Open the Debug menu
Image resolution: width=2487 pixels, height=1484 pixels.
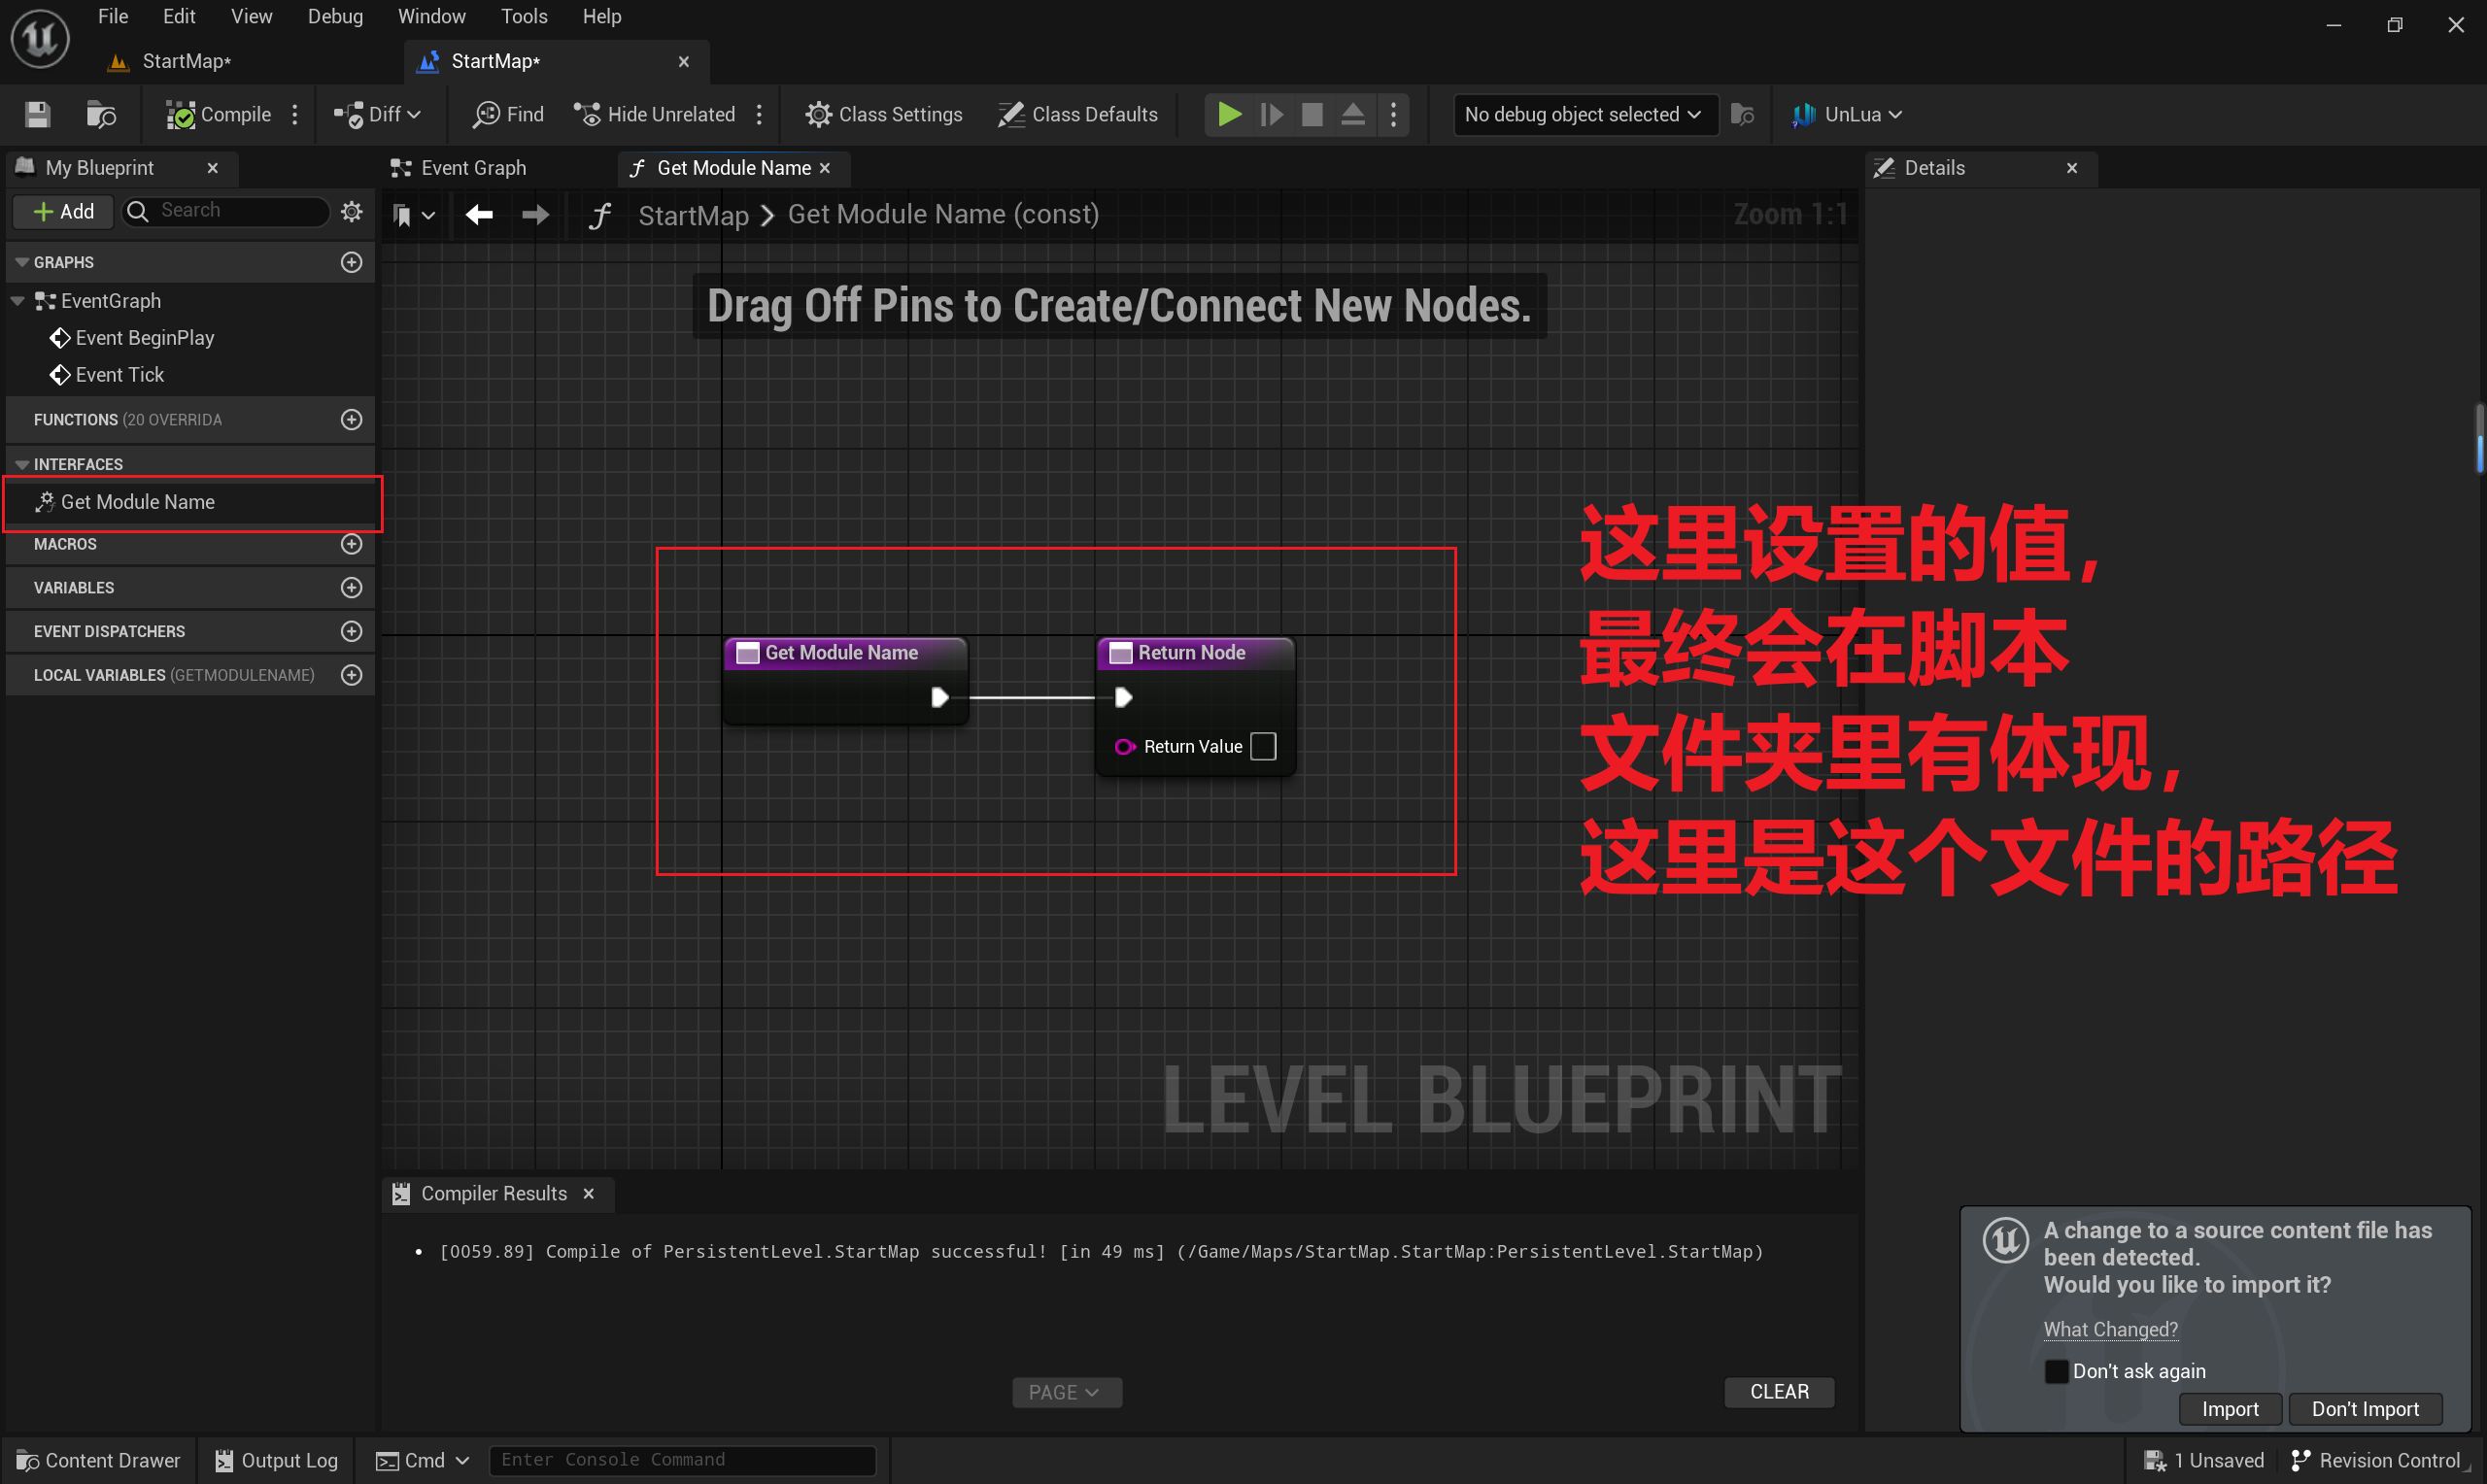coord(335,16)
